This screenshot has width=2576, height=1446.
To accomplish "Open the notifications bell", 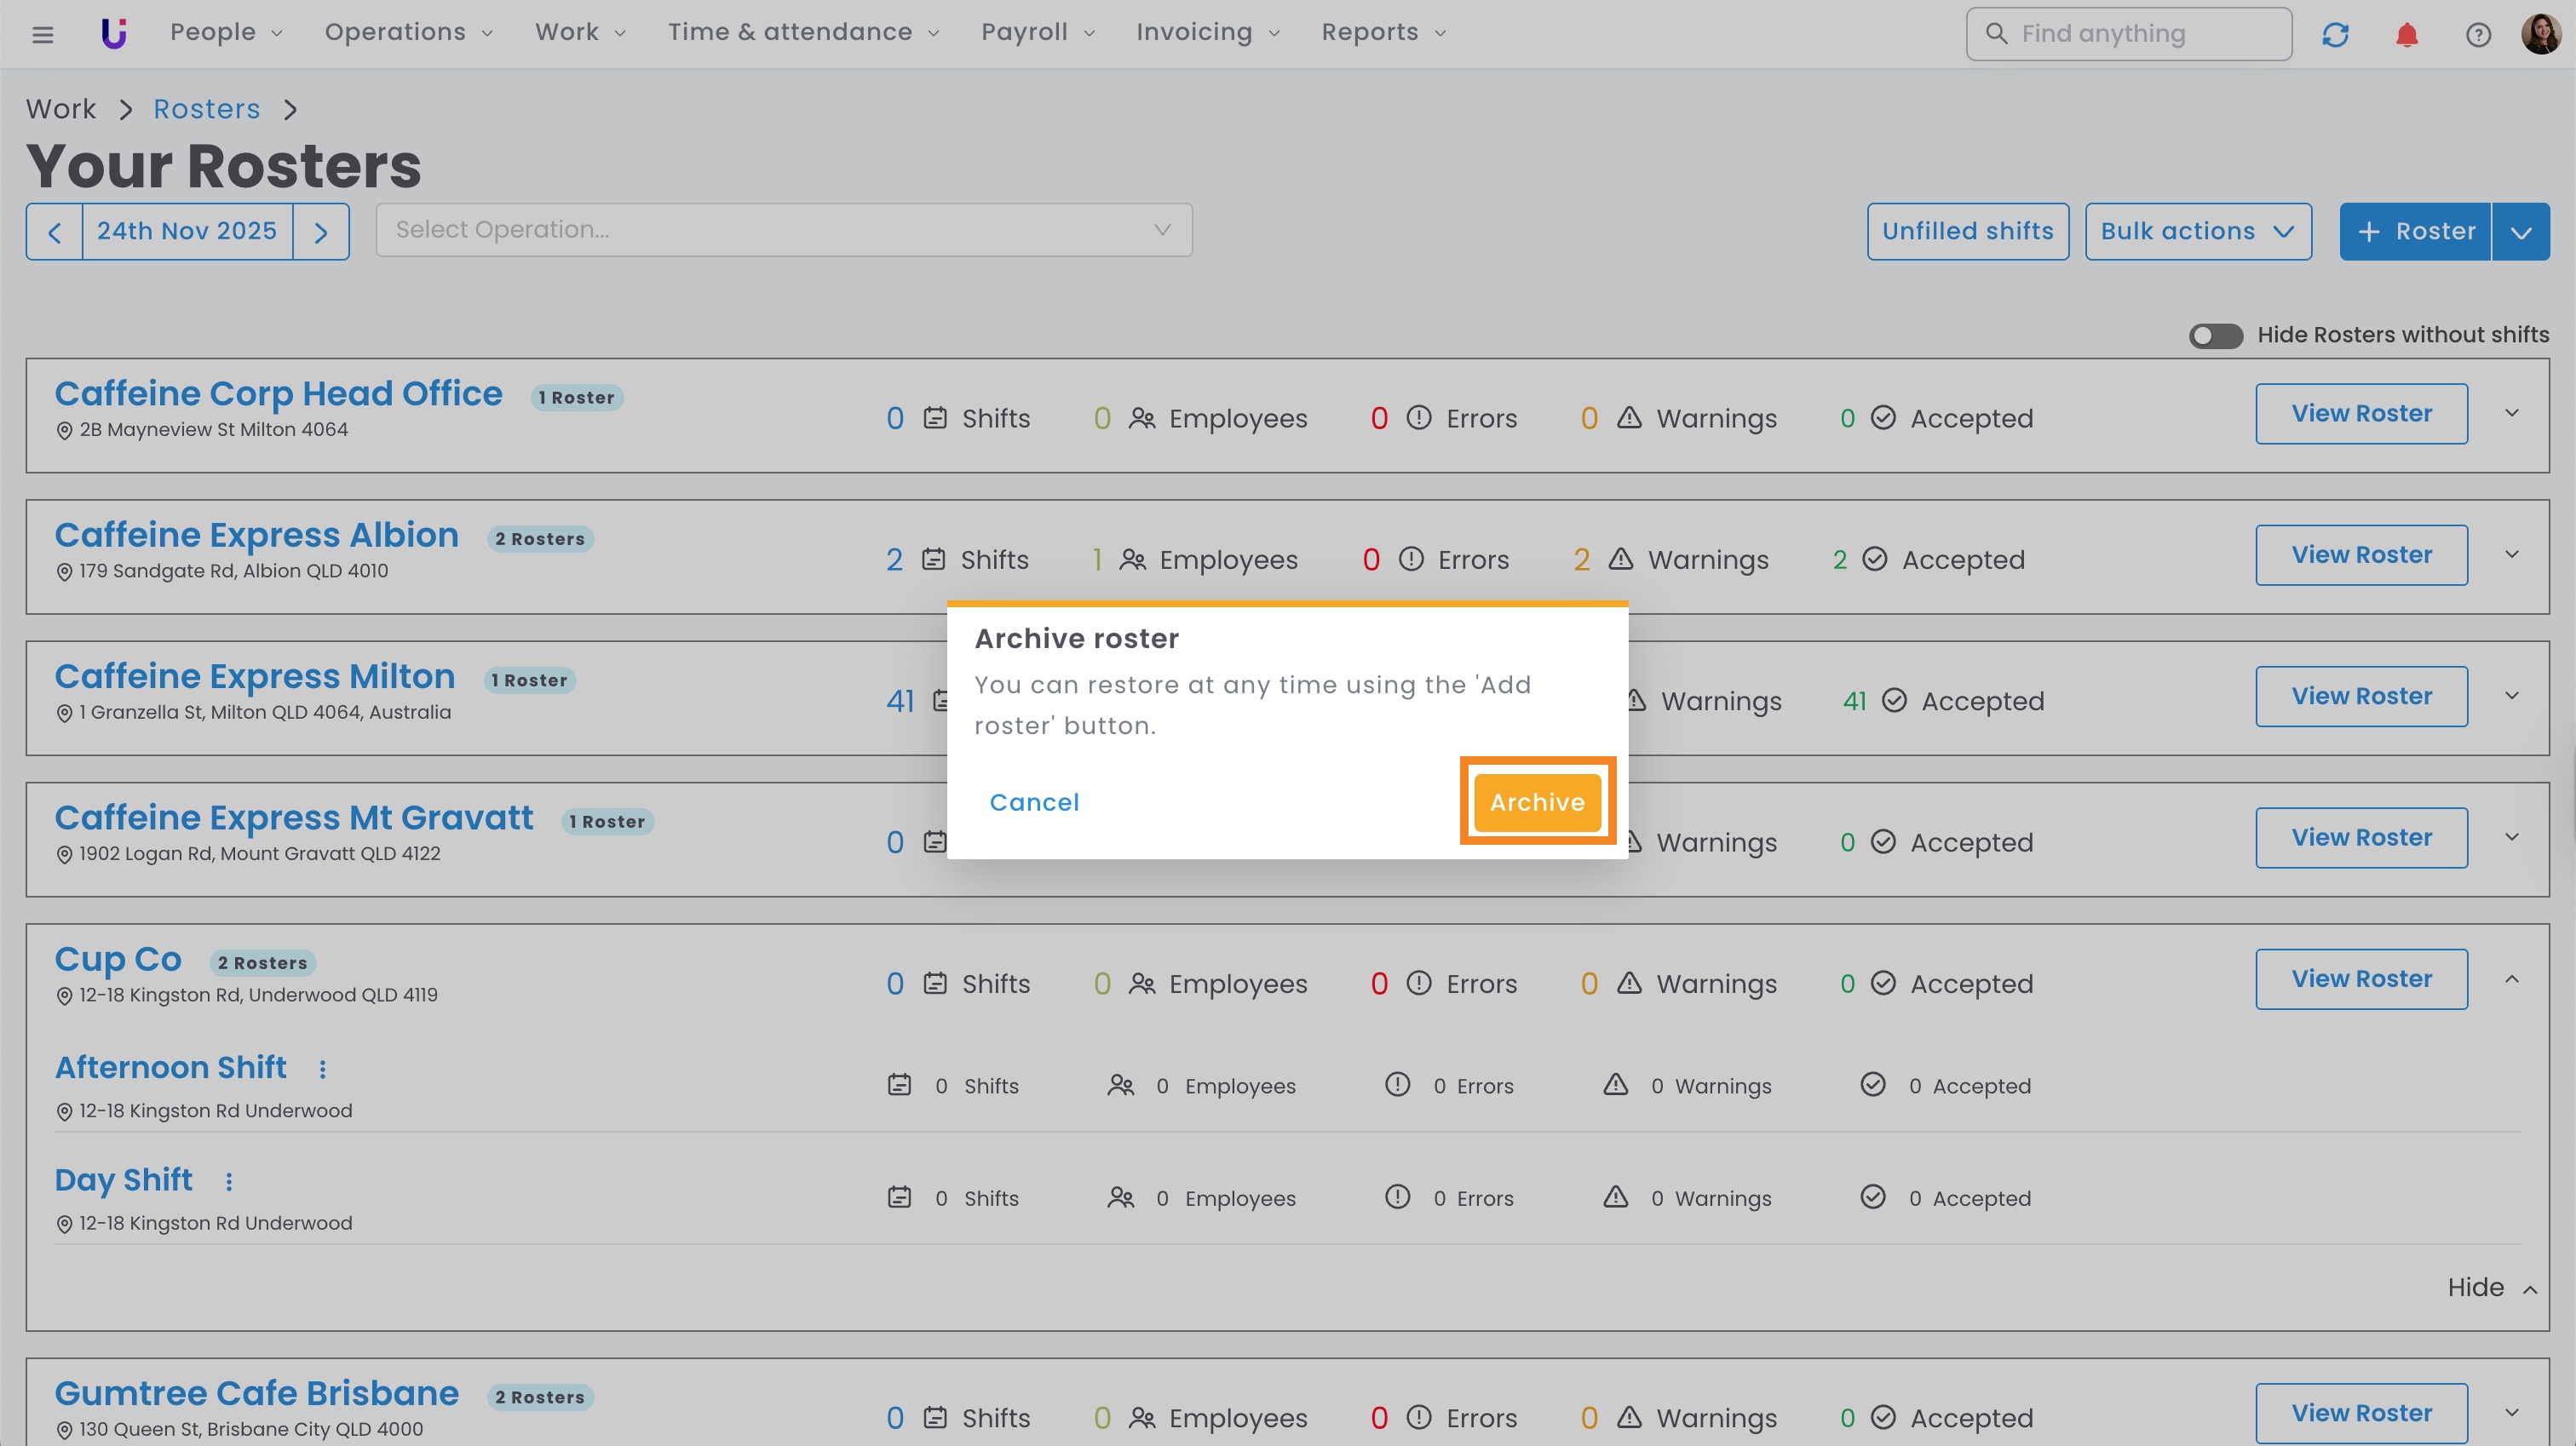I will click(x=2407, y=34).
